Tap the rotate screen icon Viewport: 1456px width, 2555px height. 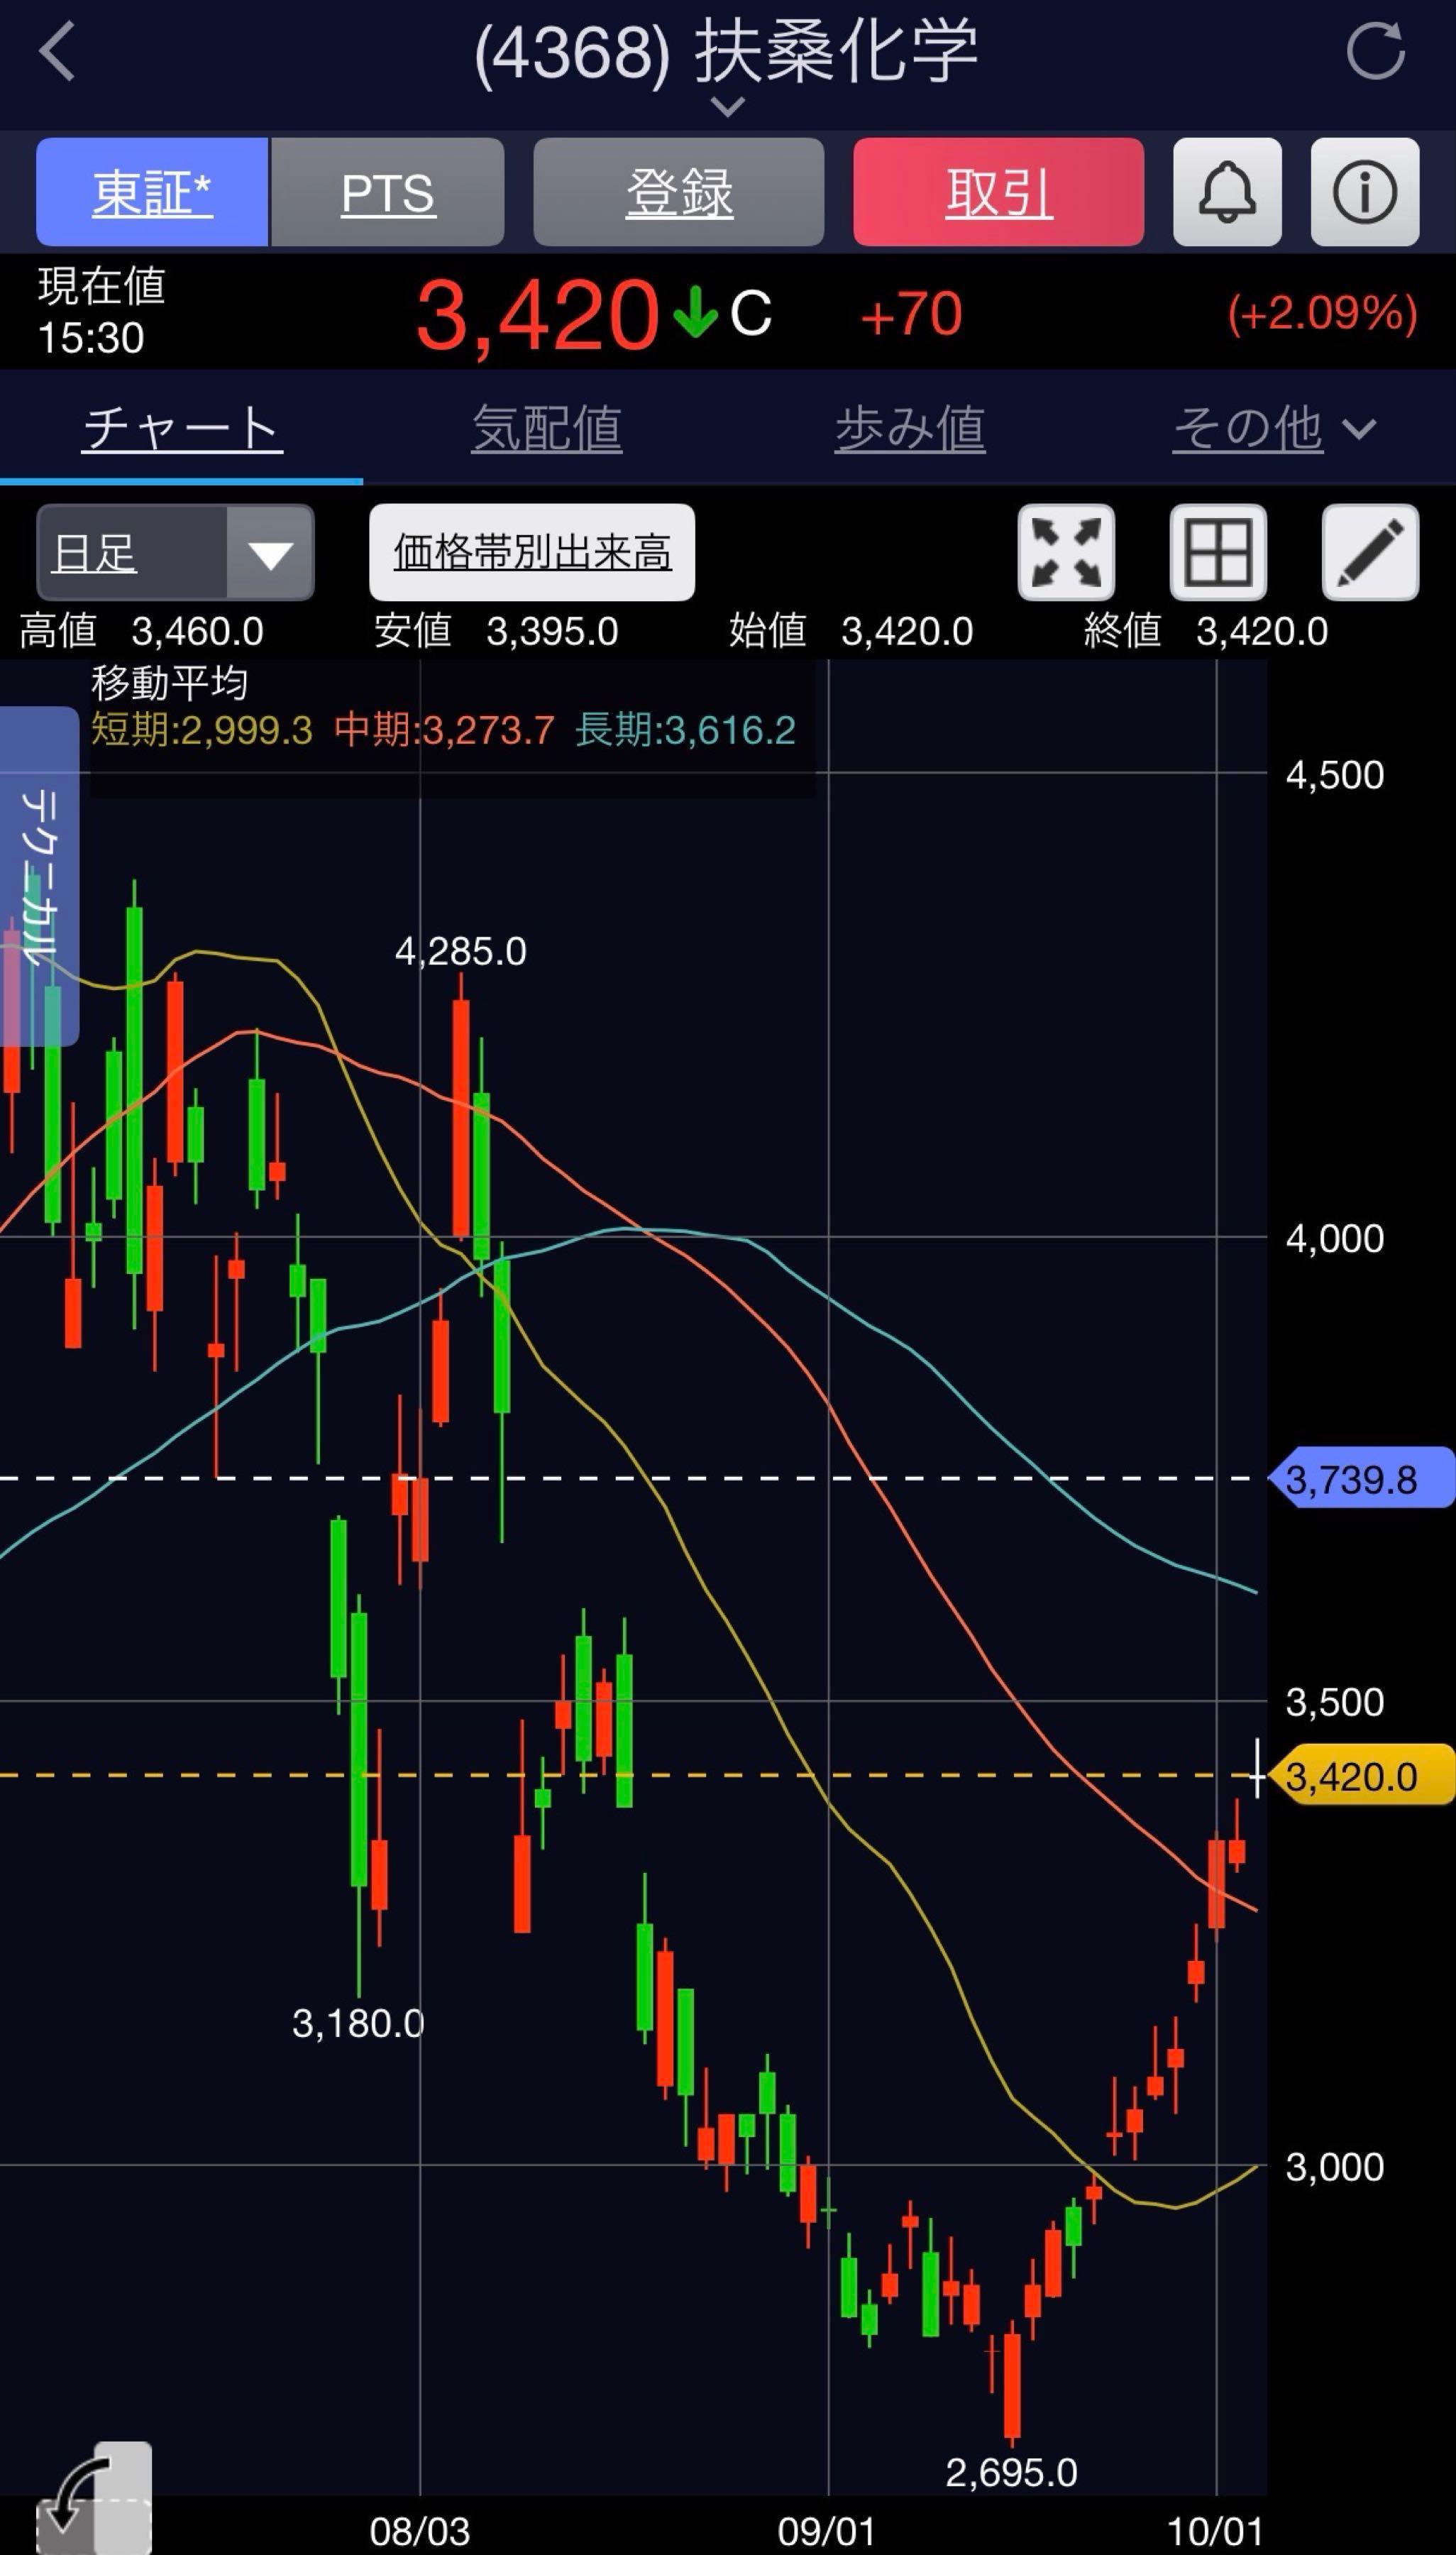(95, 2497)
